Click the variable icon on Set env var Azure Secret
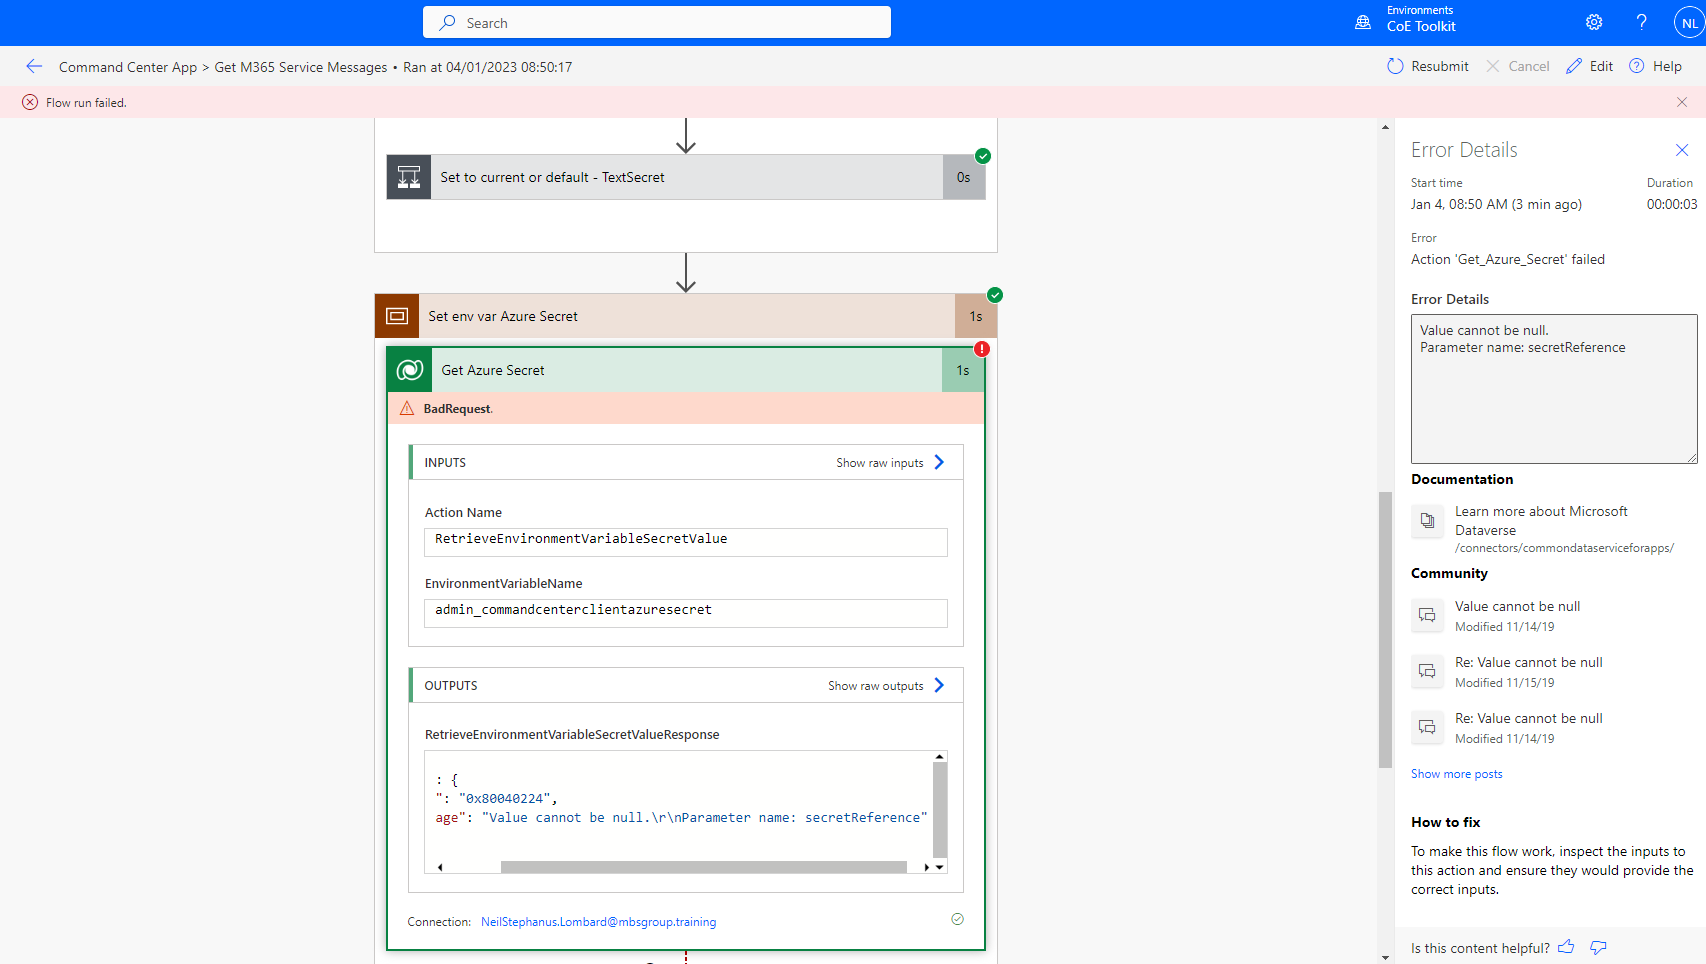1706x964 pixels. point(397,315)
